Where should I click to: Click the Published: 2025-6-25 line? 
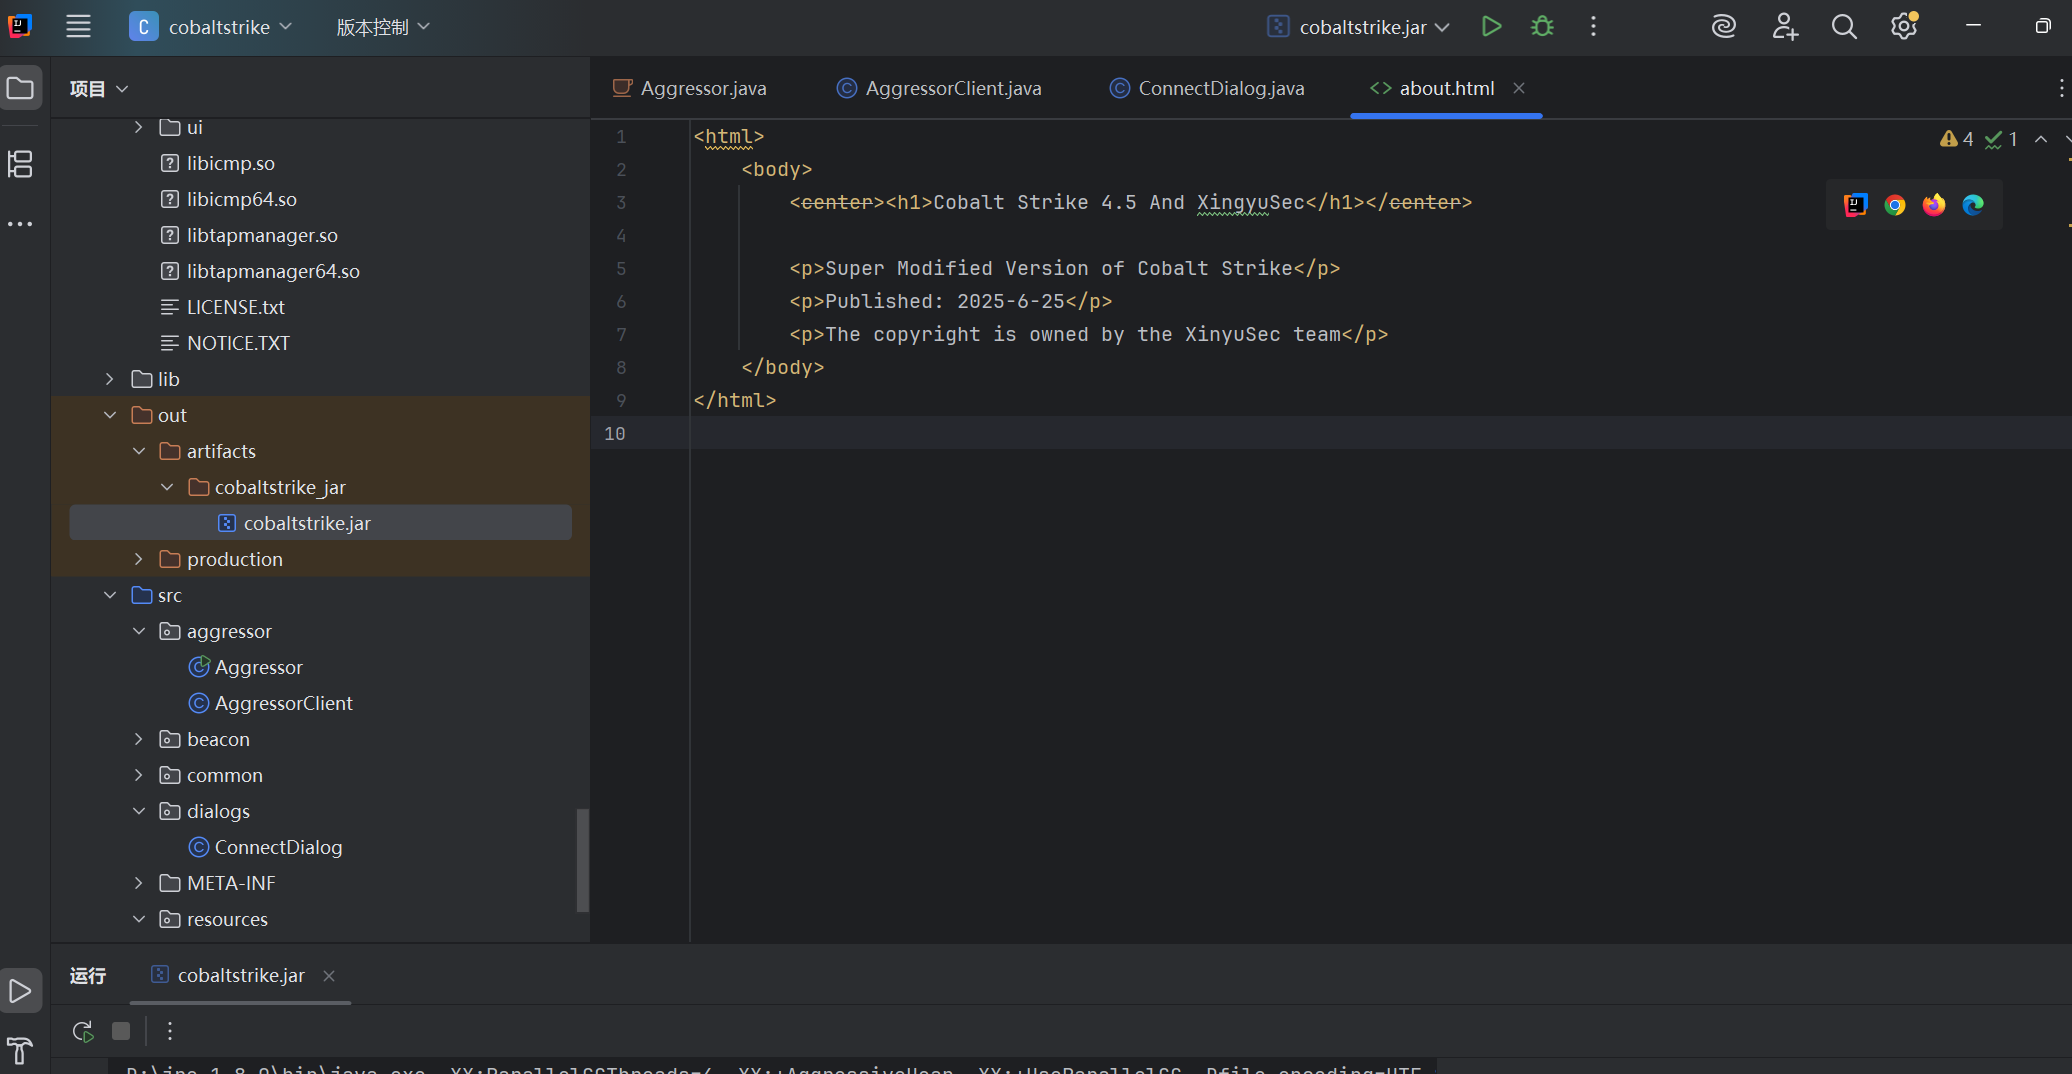click(951, 301)
